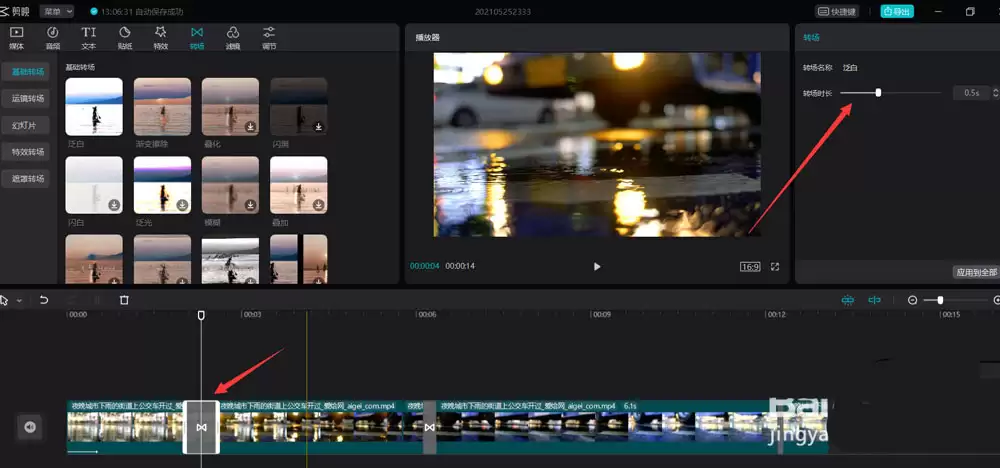Open the 菜单 dropdown menu
Screen dimensions: 1000x468
pos(56,11)
